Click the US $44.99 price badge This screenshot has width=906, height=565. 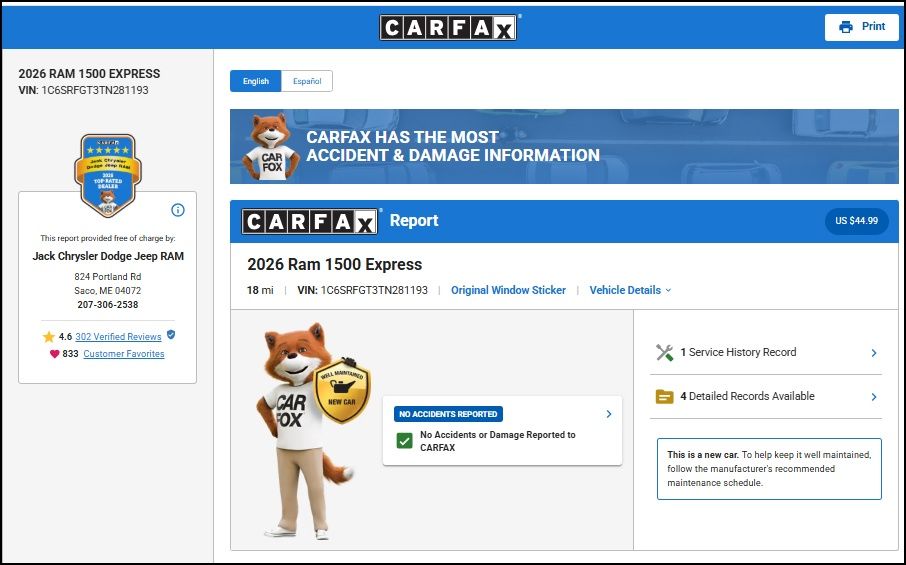(856, 221)
